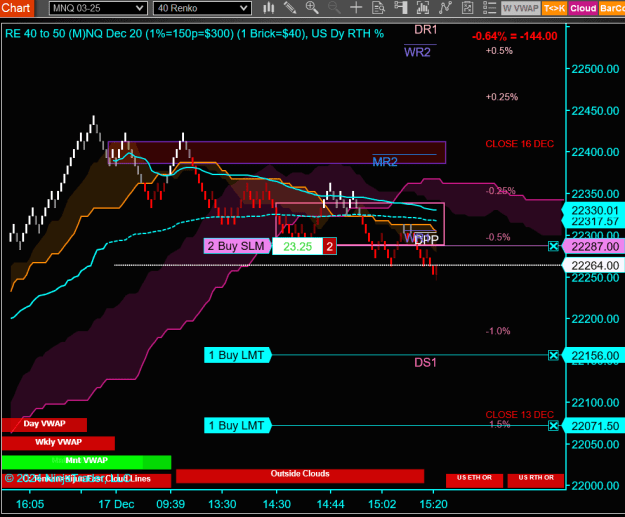Viewport: 625px width, 517px height.
Task: Click the 22287.00 price axis marker
Action: click(593, 246)
